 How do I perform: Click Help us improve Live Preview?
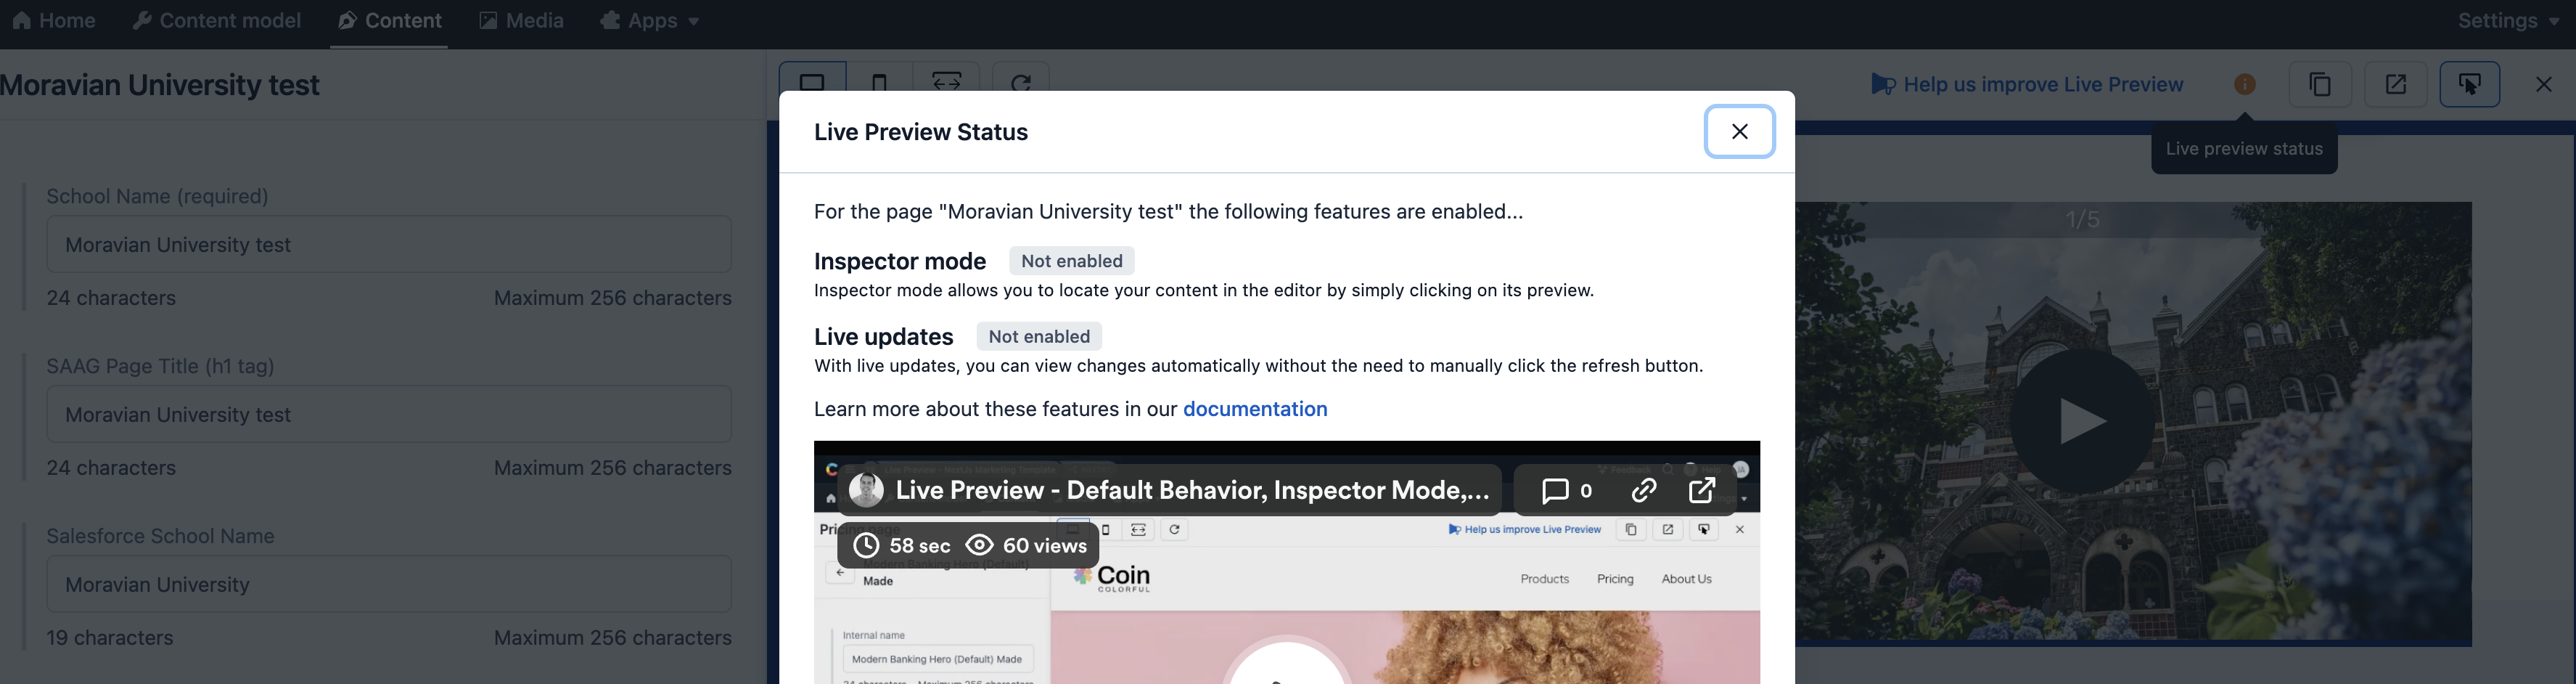(x=2043, y=84)
